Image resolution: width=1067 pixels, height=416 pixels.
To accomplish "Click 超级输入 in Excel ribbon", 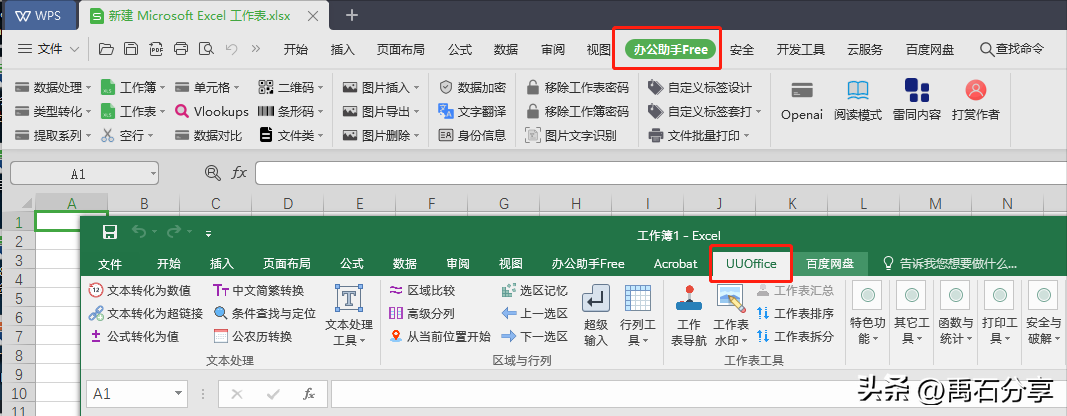I will [596, 316].
